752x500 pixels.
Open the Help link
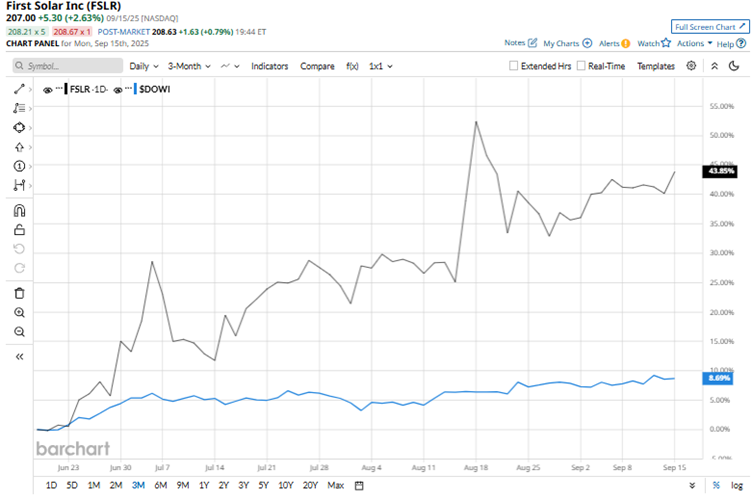tap(731, 44)
